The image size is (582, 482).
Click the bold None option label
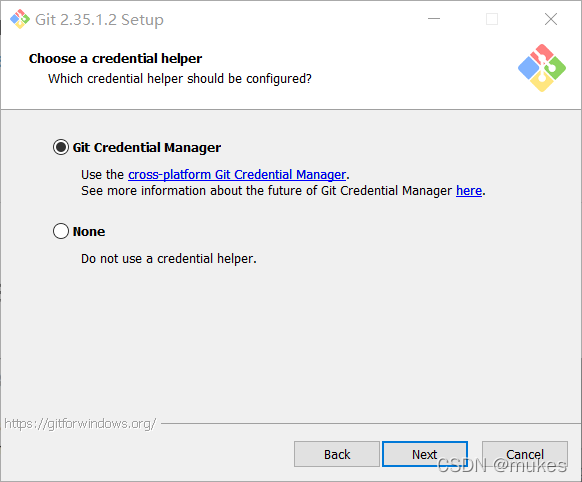89,232
